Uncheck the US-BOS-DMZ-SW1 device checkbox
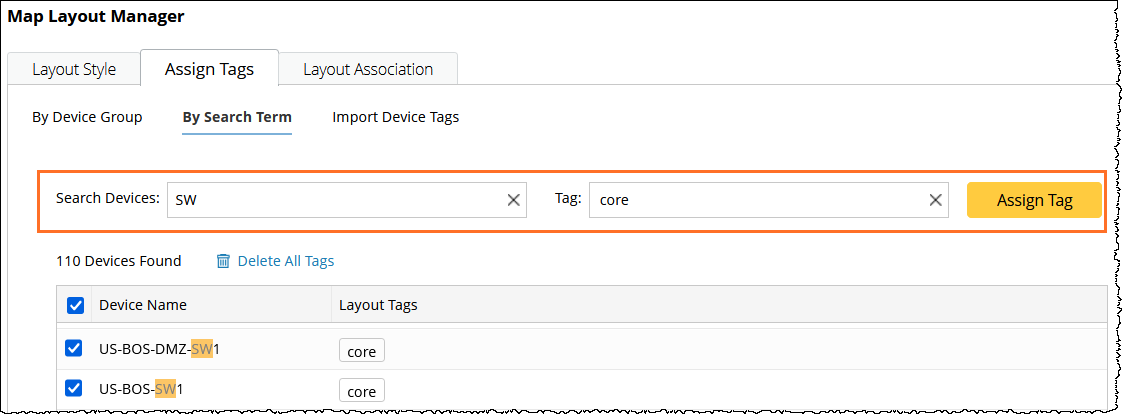This screenshot has height=415, width=1122. coord(73,348)
